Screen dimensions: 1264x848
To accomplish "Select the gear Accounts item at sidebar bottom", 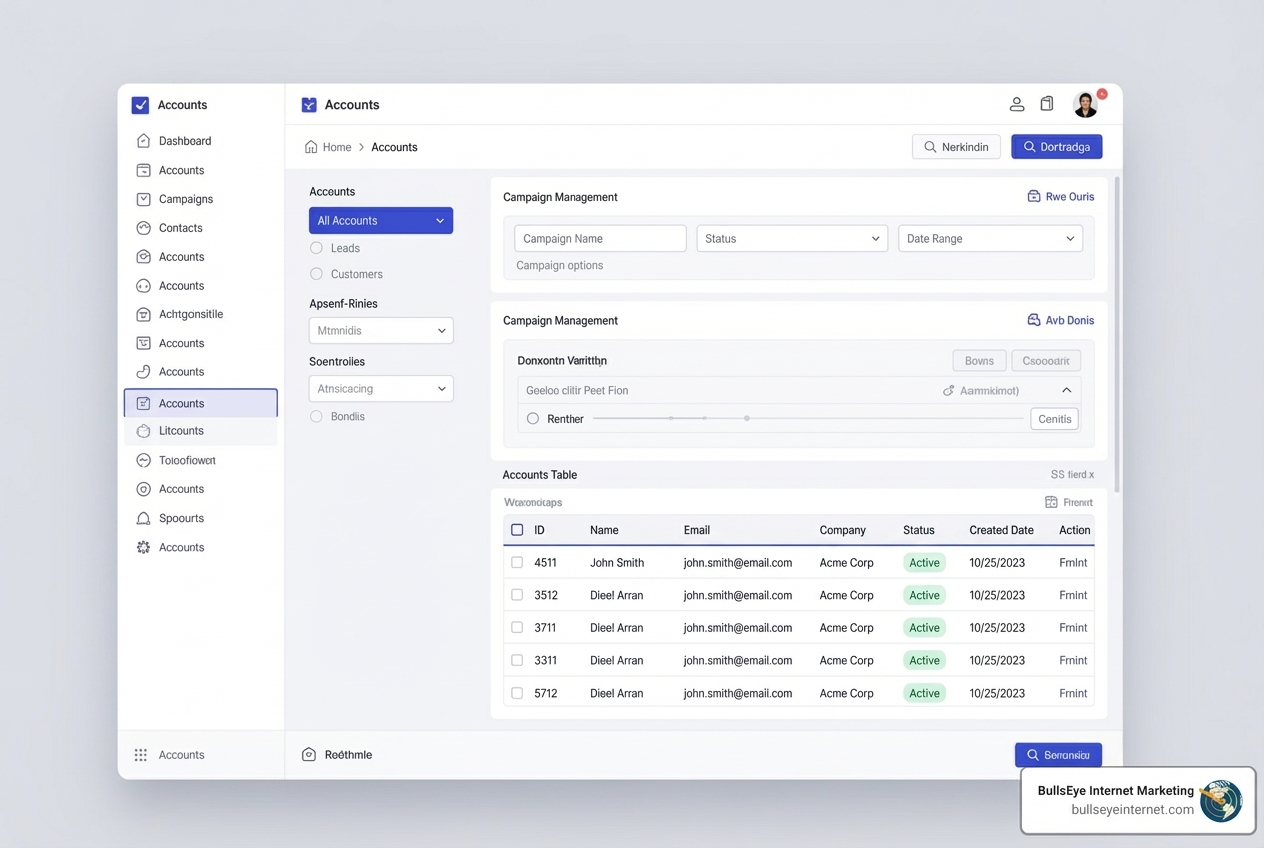I will (x=141, y=547).
